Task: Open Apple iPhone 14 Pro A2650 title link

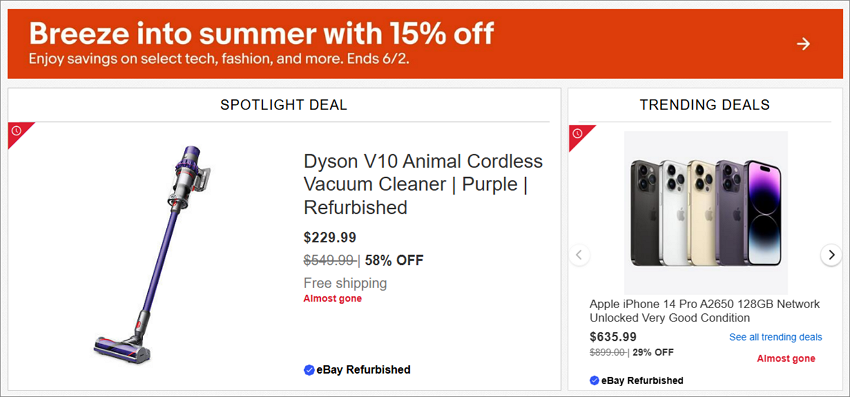Action: click(705, 311)
